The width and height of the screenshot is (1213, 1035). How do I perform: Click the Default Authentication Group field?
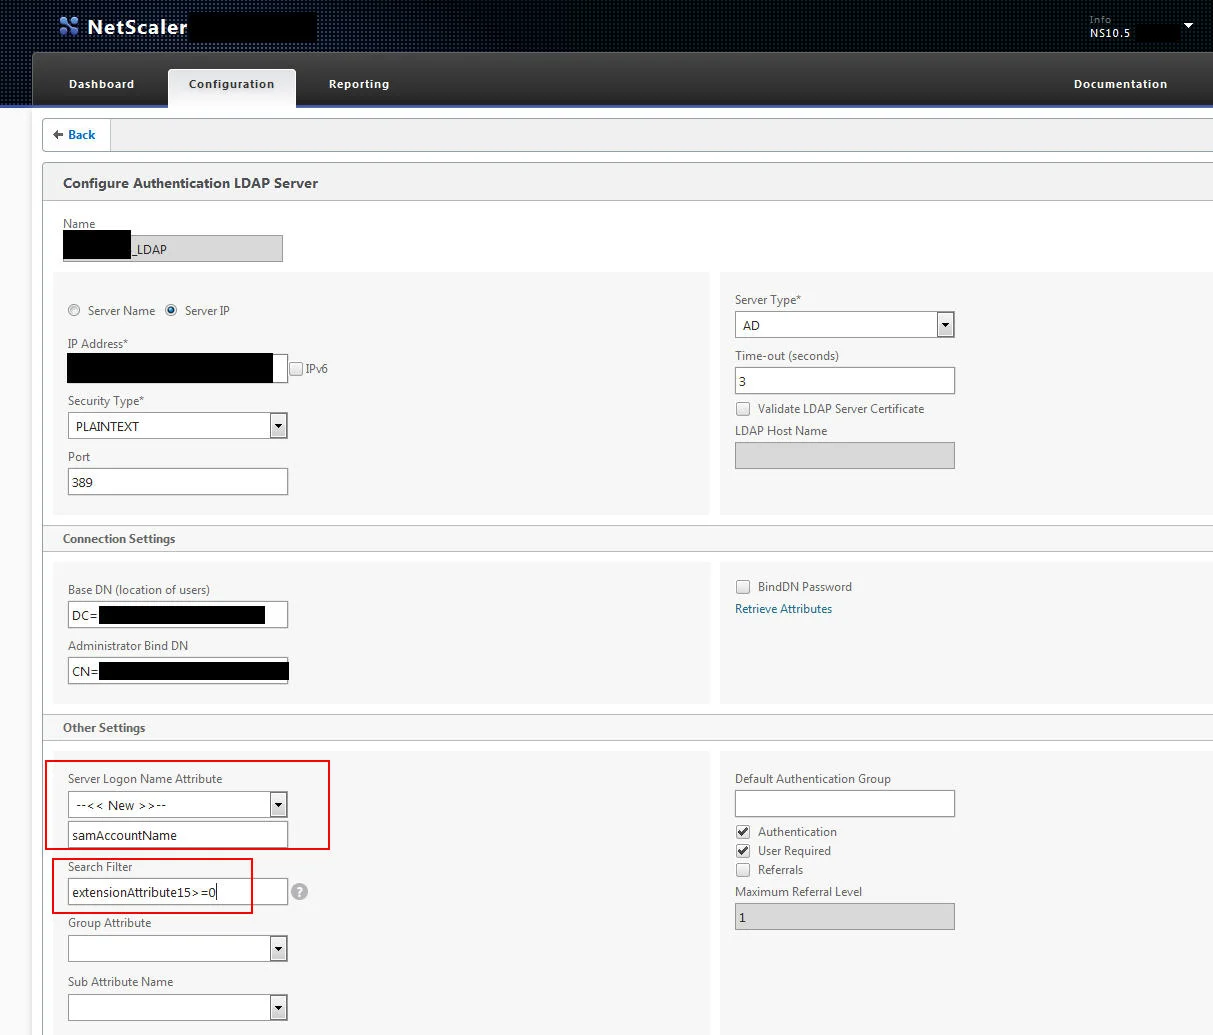(x=844, y=803)
